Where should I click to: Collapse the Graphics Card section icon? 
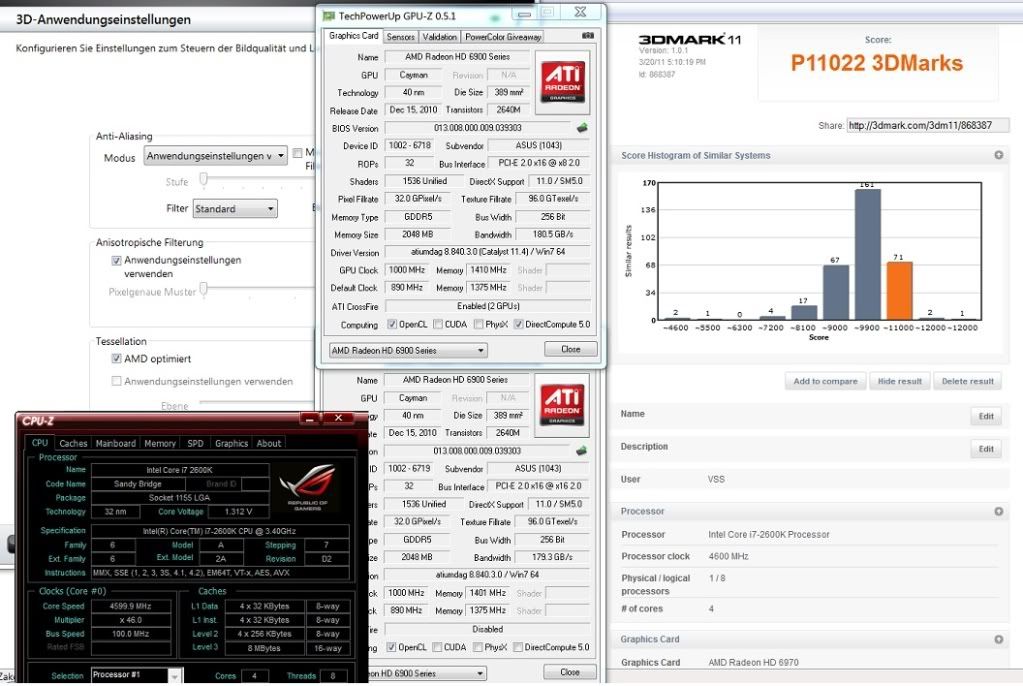click(998, 640)
